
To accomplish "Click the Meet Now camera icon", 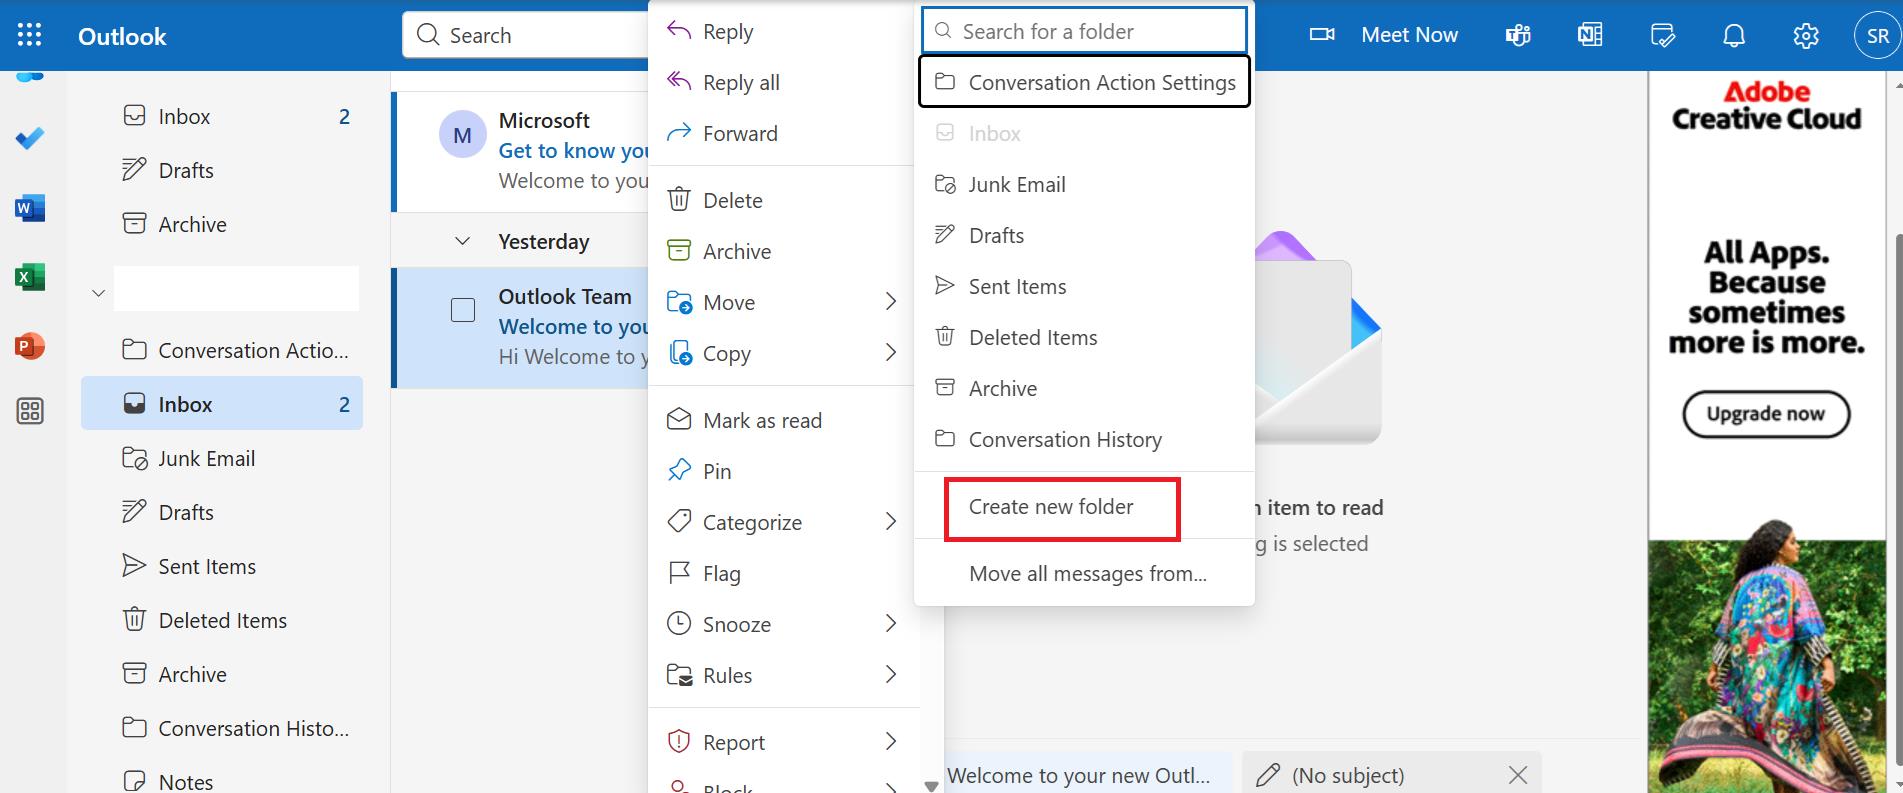I will [x=1322, y=35].
